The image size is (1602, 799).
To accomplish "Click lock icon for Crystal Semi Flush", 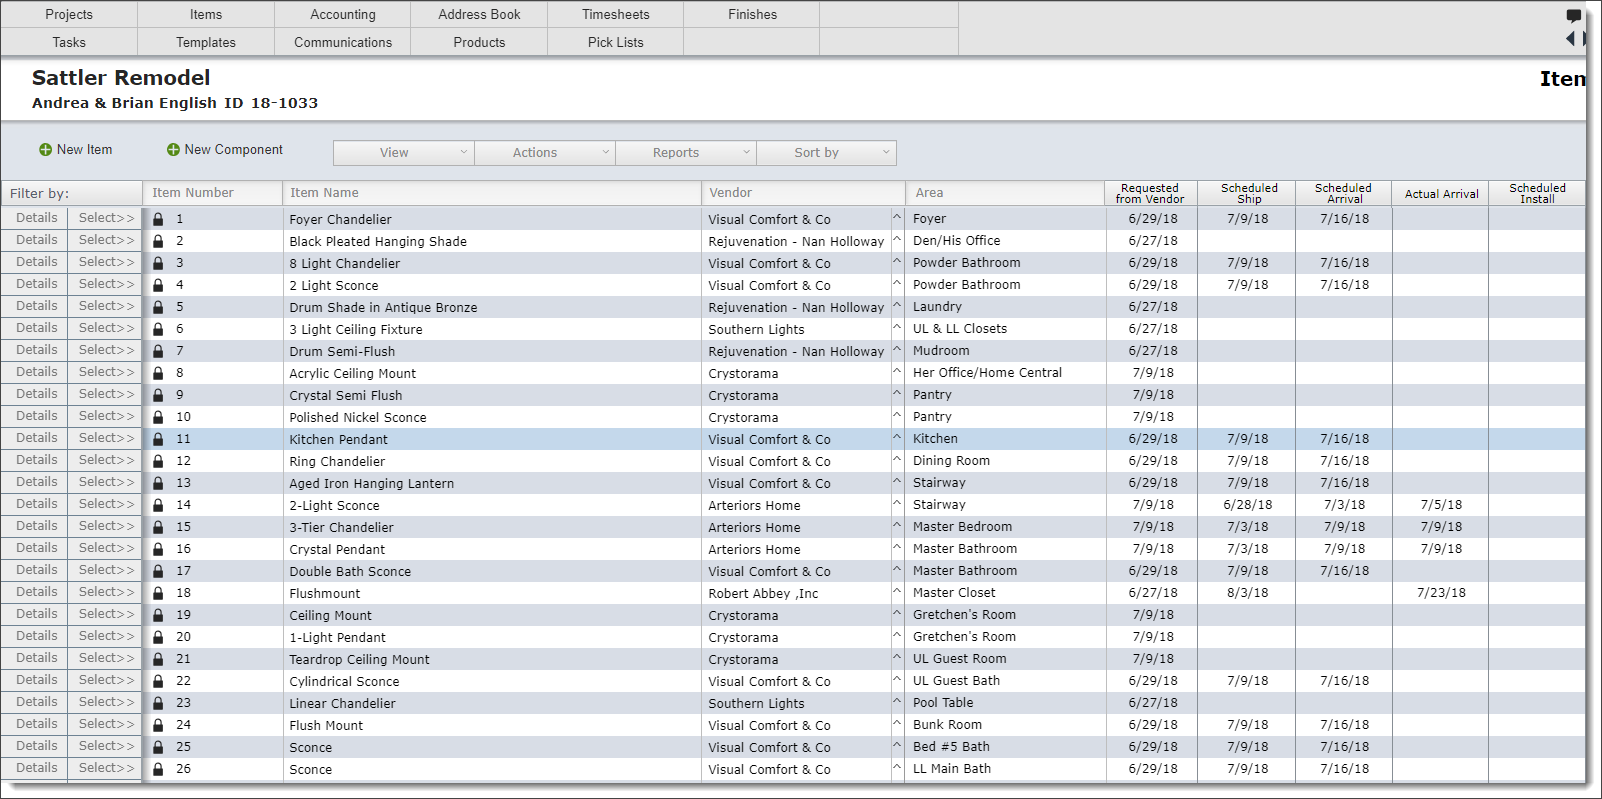I will 158,395.
